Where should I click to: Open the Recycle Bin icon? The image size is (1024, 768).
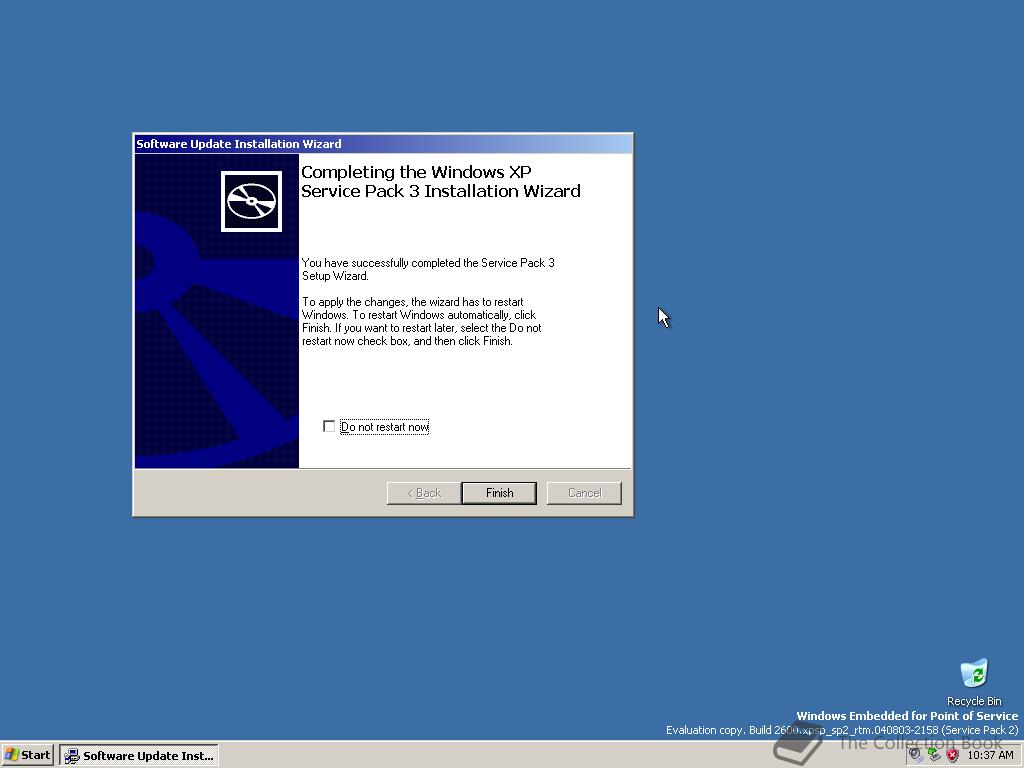[x=973, y=673]
